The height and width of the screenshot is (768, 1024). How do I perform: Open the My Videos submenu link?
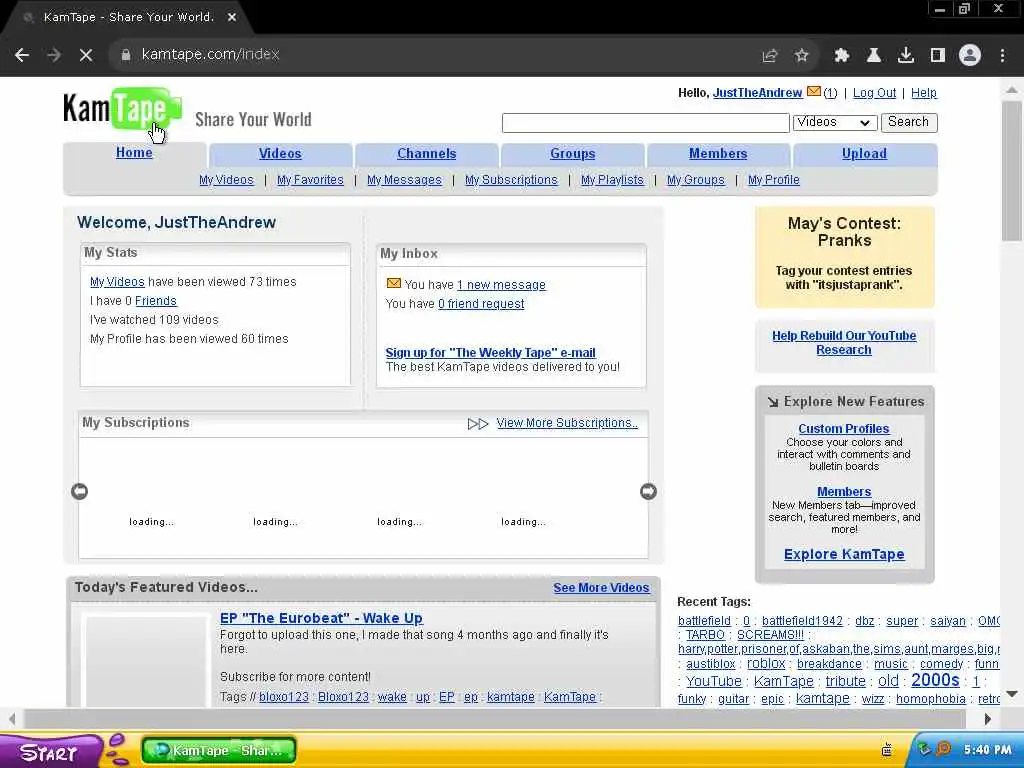coord(226,180)
